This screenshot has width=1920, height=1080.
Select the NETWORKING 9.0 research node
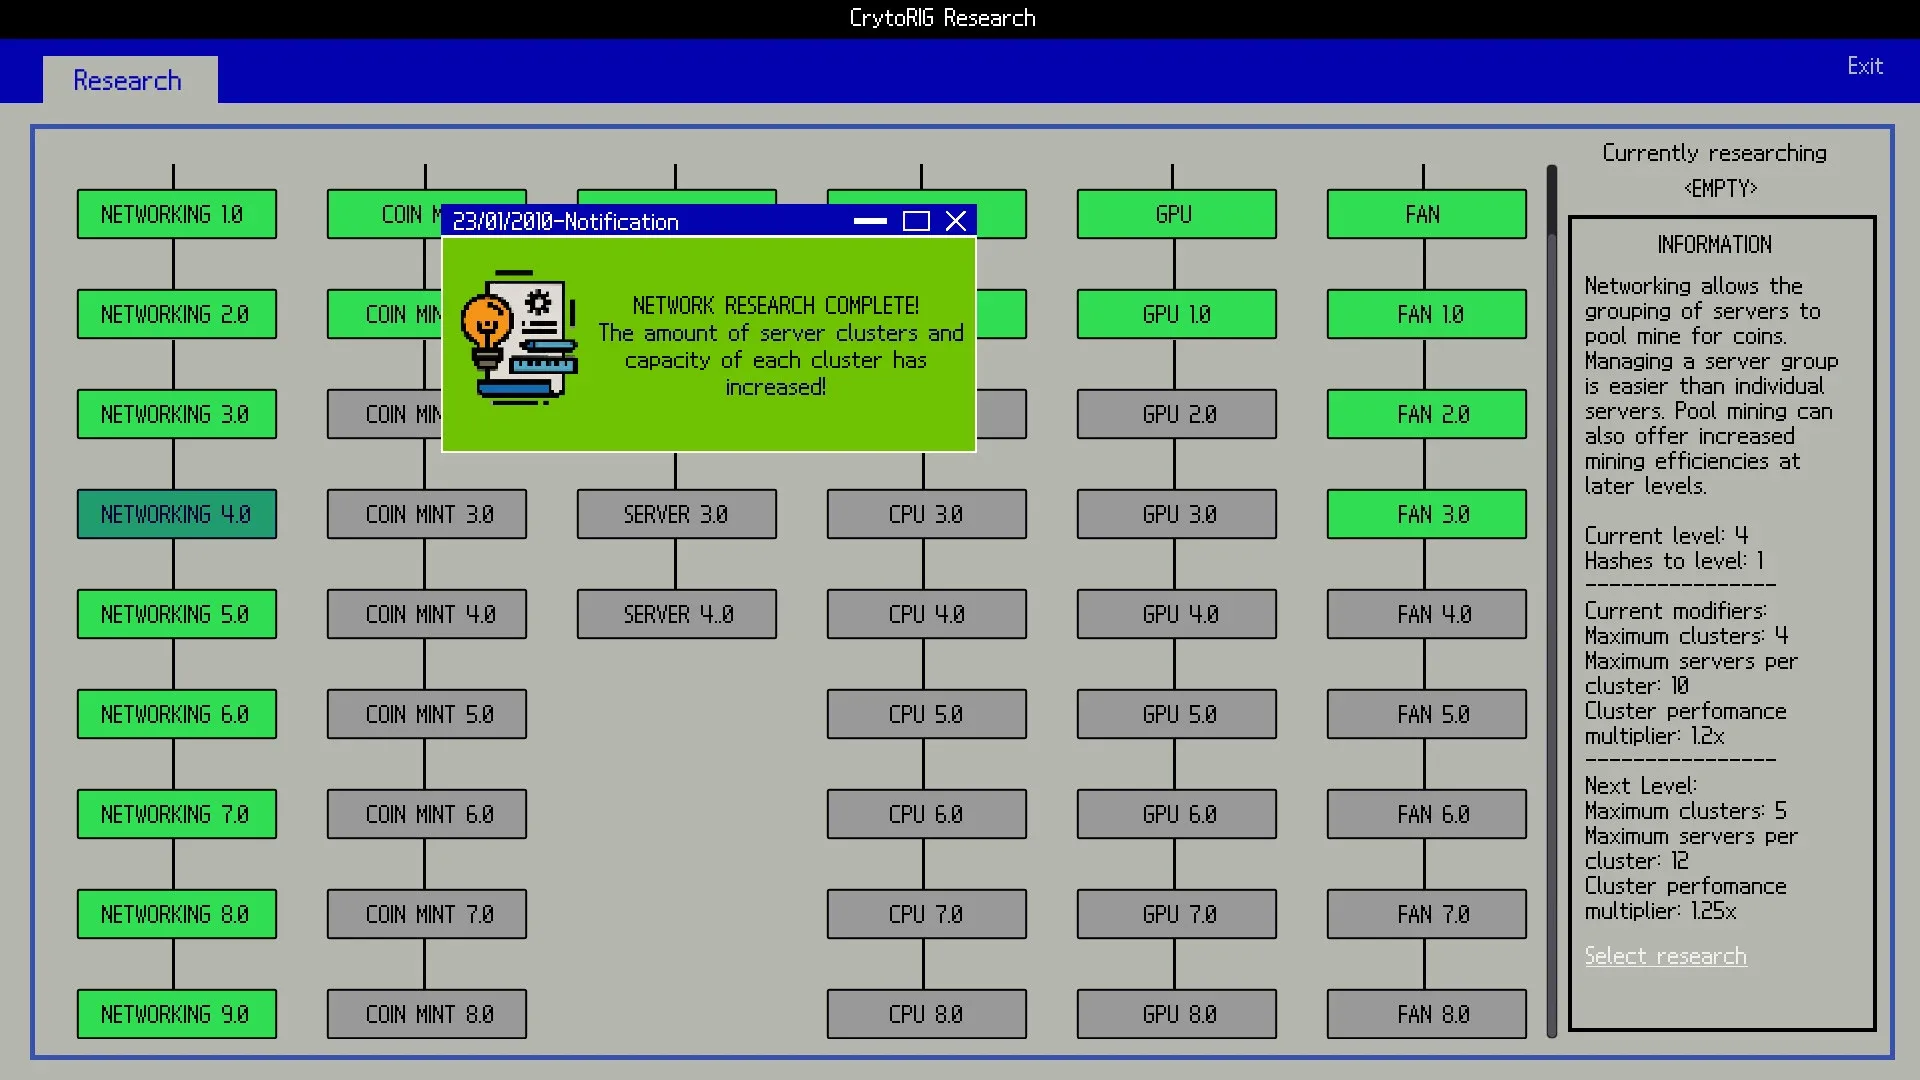[176, 1014]
